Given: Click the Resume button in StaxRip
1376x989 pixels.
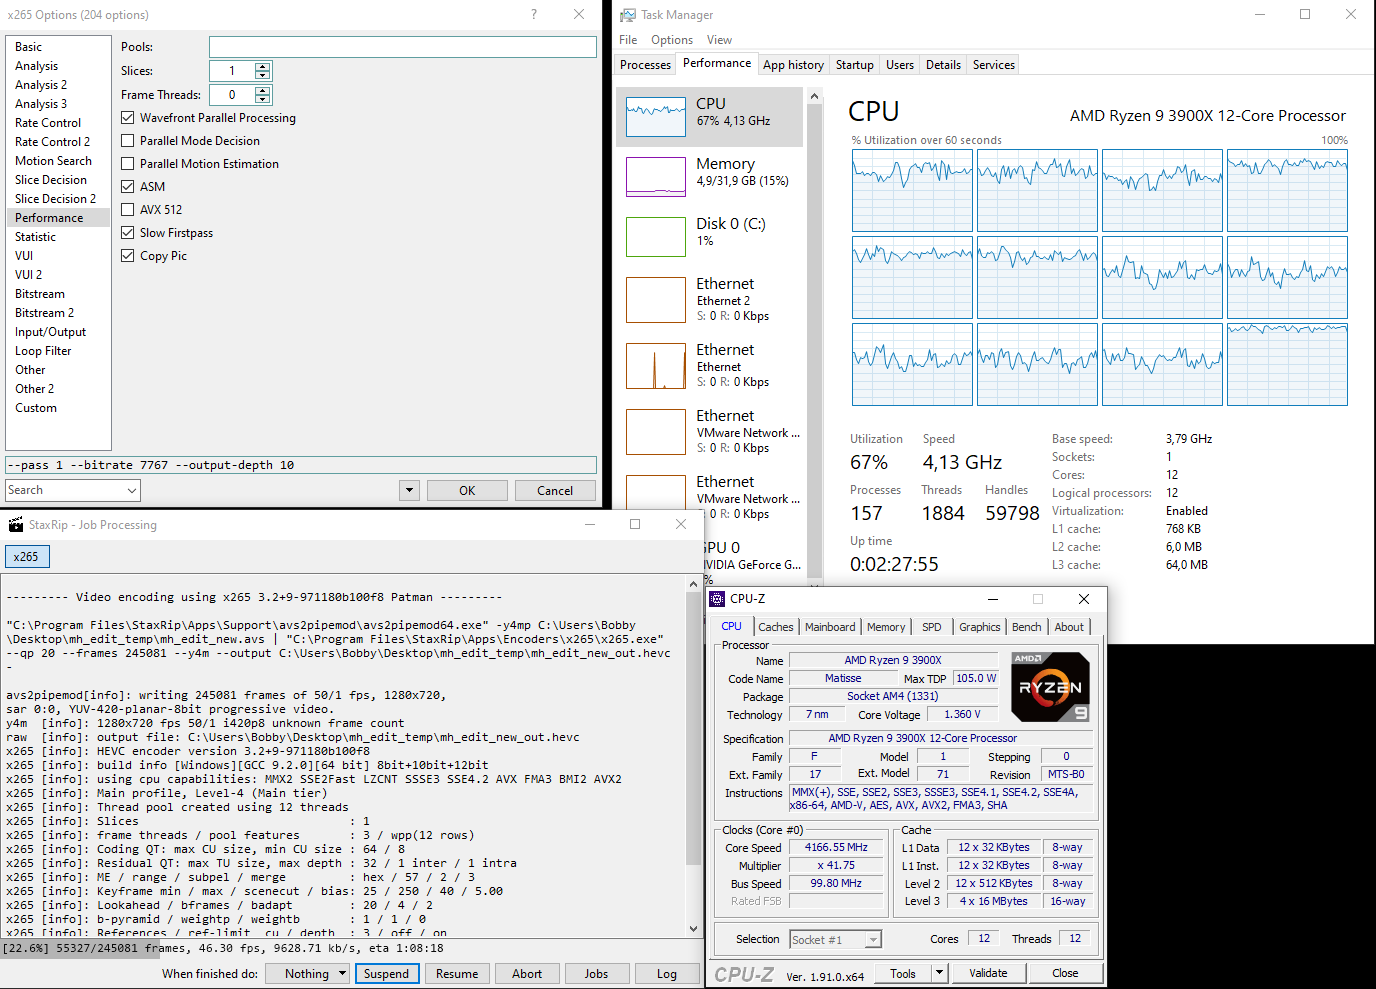Looking at the screenshot, I should click(x=457, y=974).
